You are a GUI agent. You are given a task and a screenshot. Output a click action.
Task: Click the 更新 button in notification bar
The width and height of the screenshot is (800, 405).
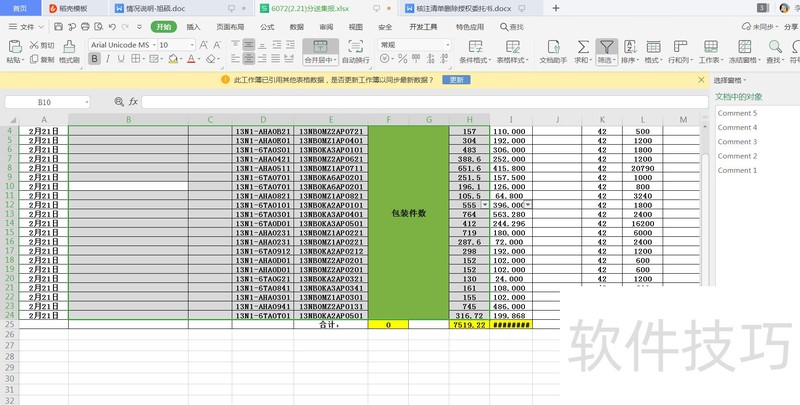tap(457, 80)
